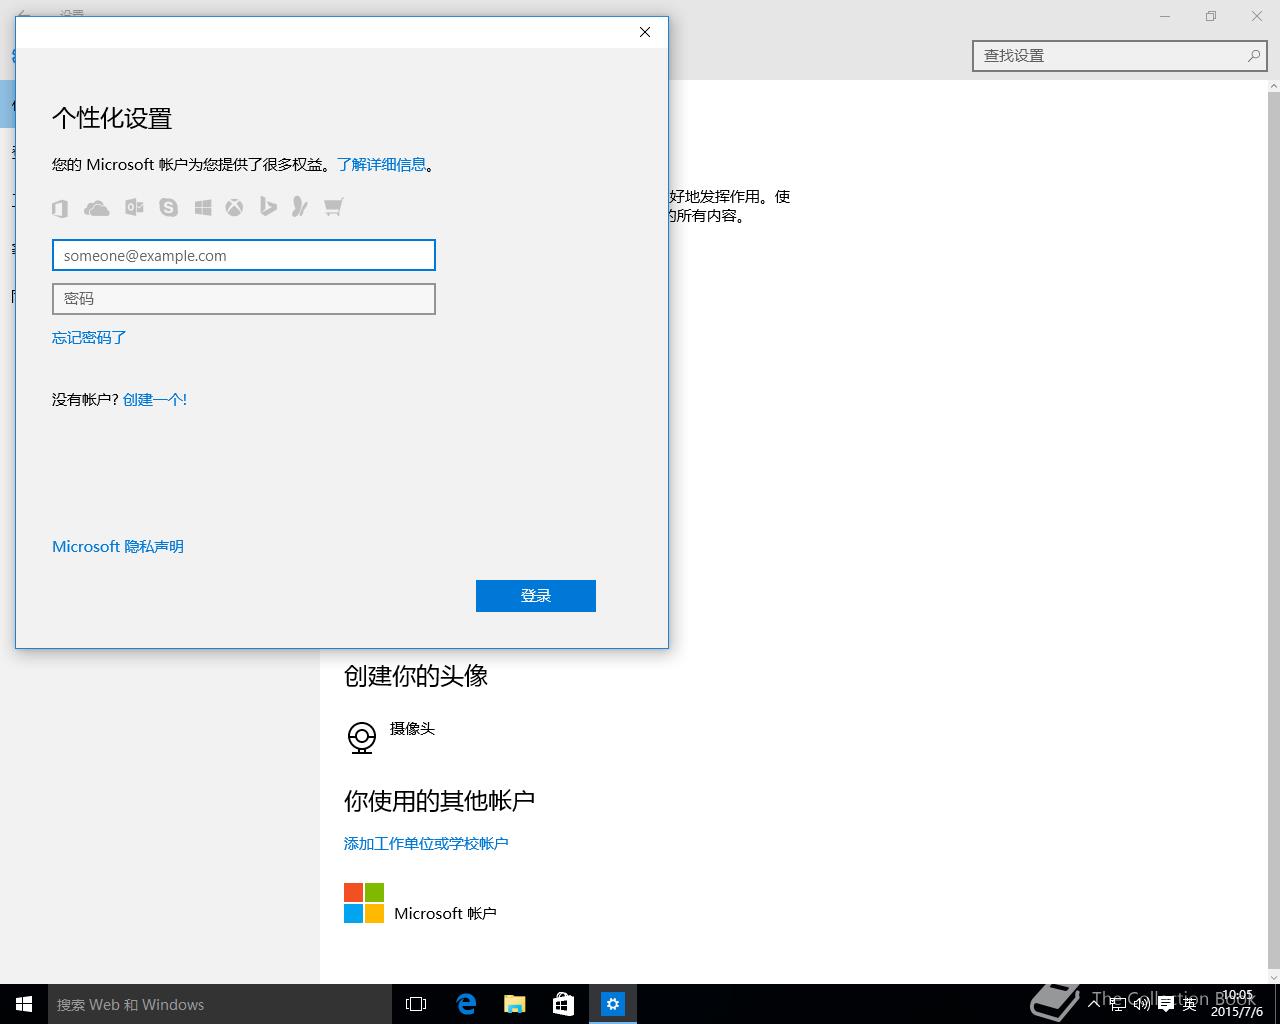Click the Xbox icon in the services row
This screenshot has height=1024, width=1280.
(x=234, y=207)
